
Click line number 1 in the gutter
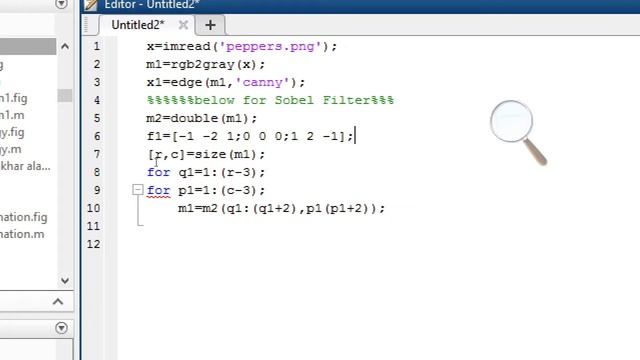tap(96, 46)
